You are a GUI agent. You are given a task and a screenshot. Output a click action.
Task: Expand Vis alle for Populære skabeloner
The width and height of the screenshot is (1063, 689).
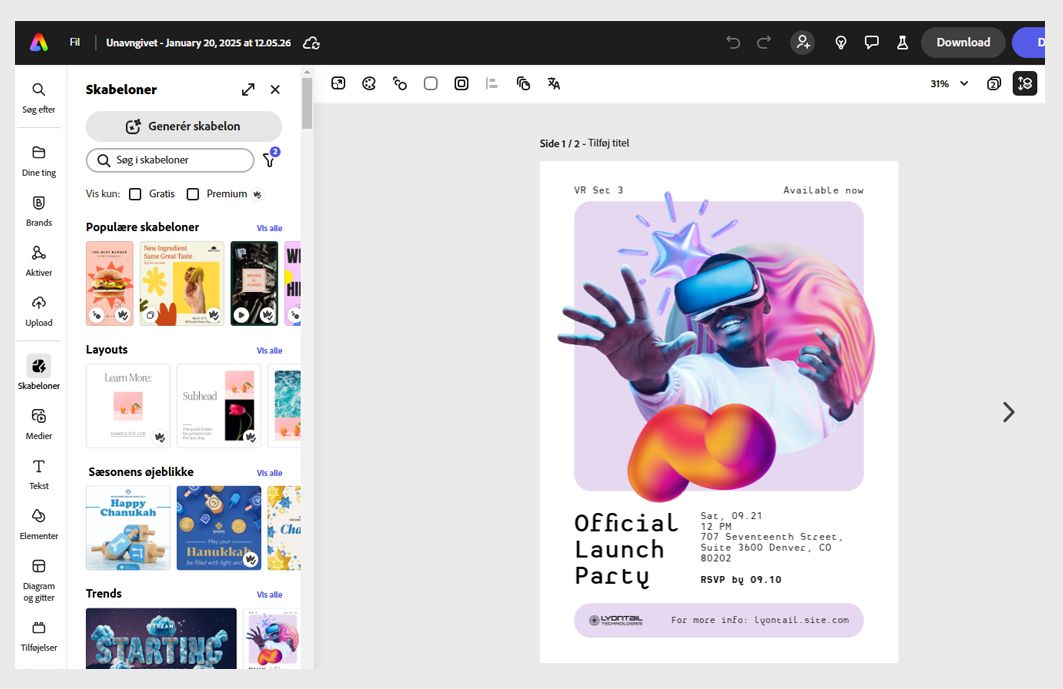[x=269, y=228]
